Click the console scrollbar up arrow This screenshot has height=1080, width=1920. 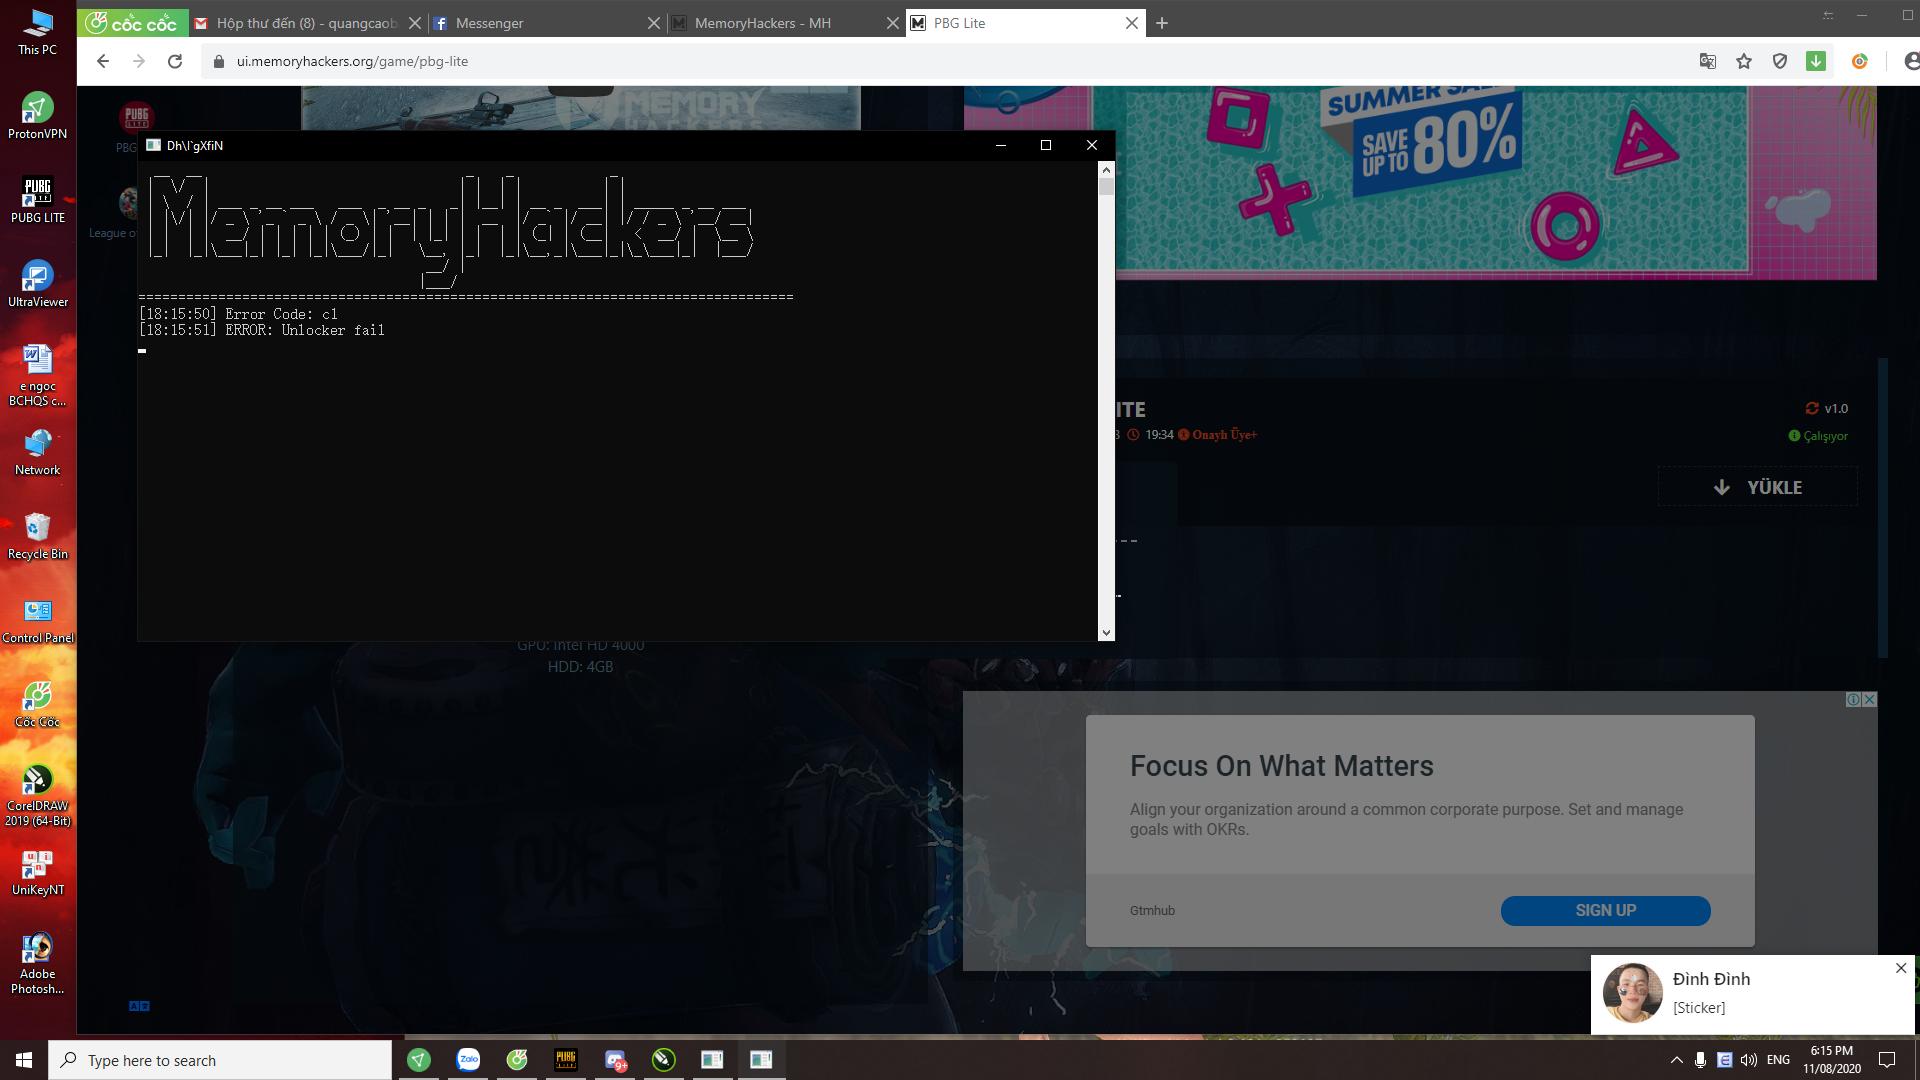pos(1105,170)
